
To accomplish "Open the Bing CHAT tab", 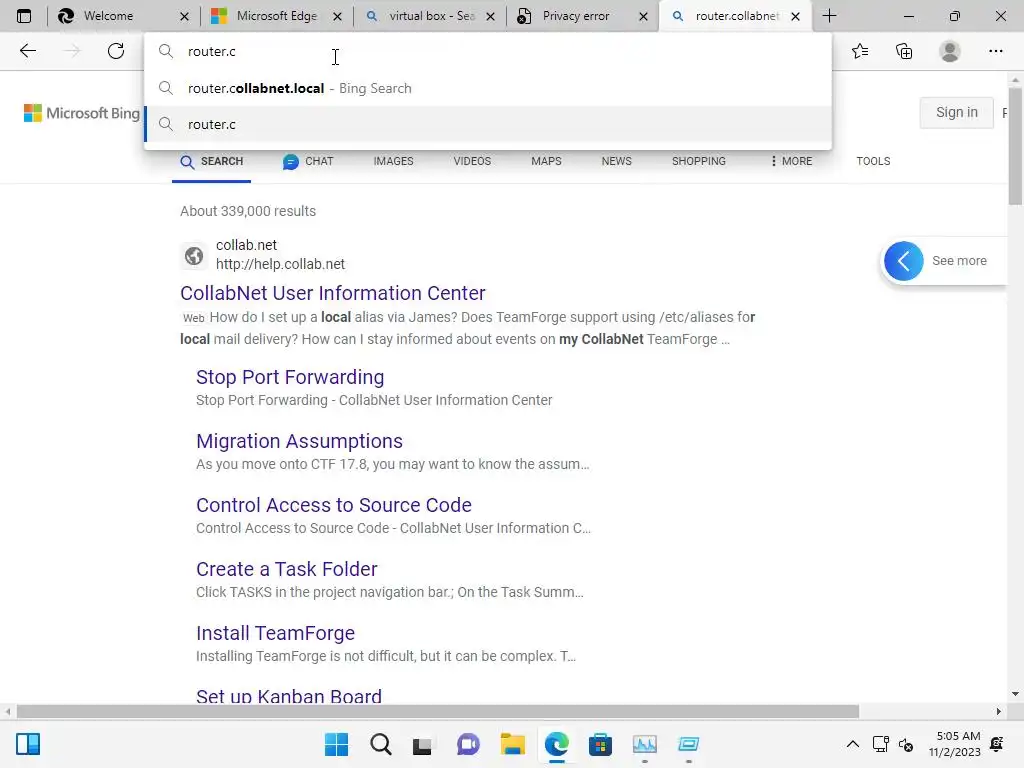I will [308, 161].
